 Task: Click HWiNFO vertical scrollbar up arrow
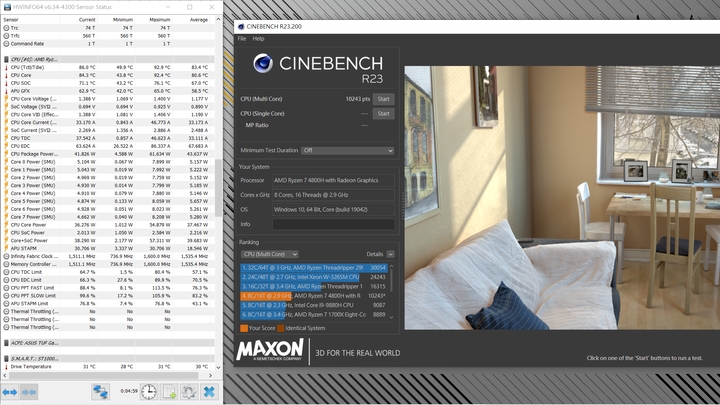(x=218, y=20)
